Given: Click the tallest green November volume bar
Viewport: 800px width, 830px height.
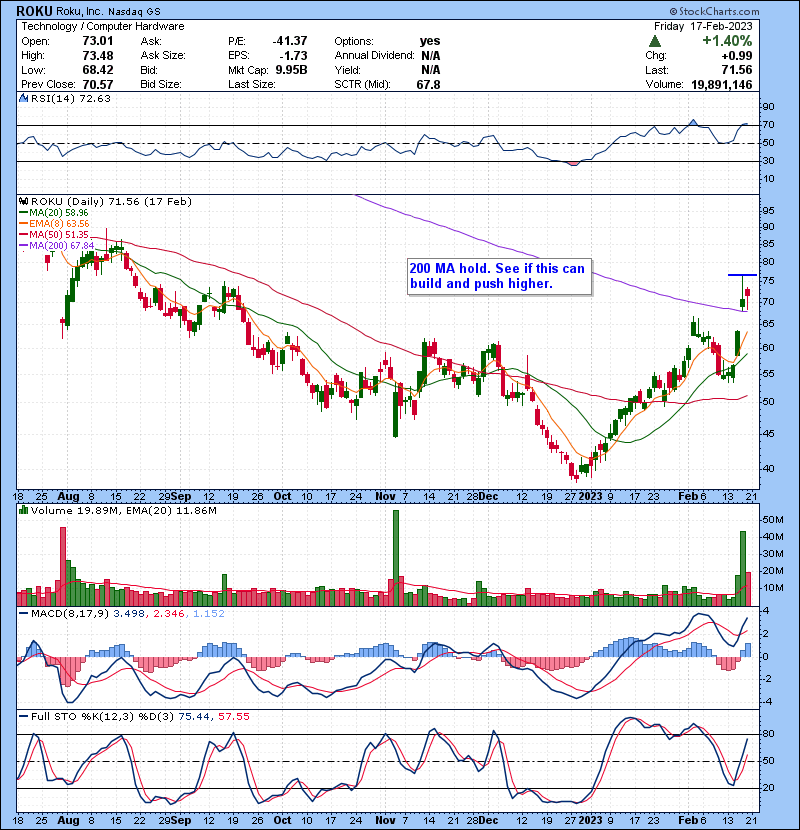Looking at the screenshot, I should point(395,558).
